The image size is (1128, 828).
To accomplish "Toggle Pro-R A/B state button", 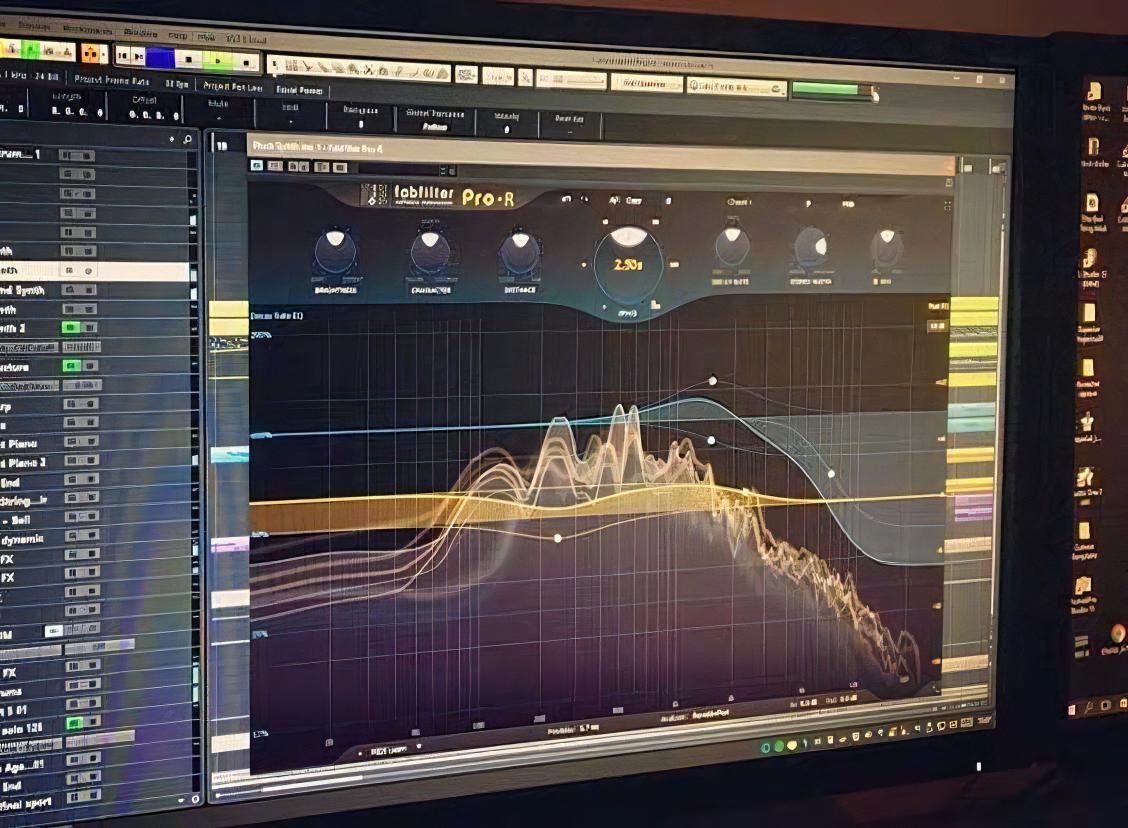I will (x=615, y=200).
